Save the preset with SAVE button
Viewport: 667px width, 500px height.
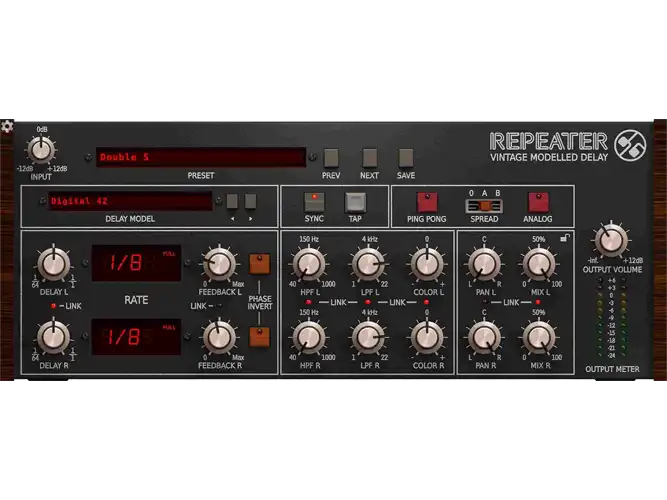406,157
